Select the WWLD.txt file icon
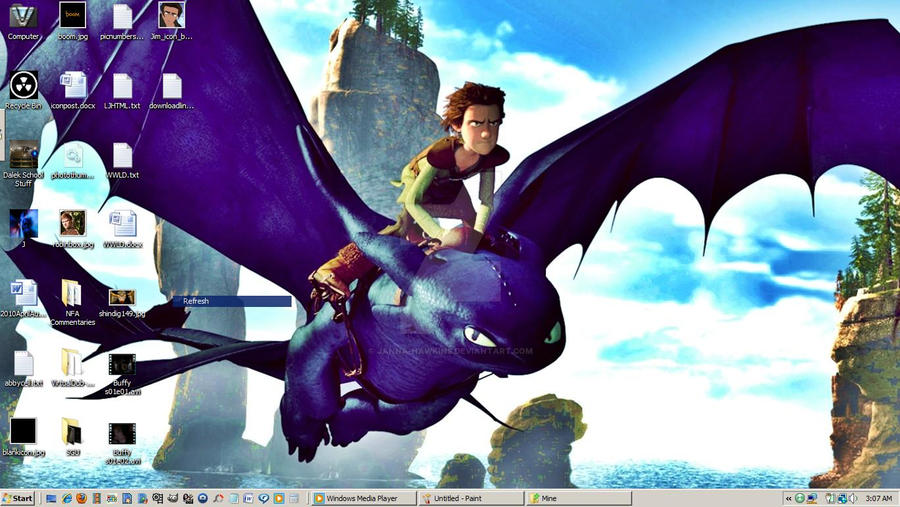Screen dimensions: 900x507 coord(122,161)
